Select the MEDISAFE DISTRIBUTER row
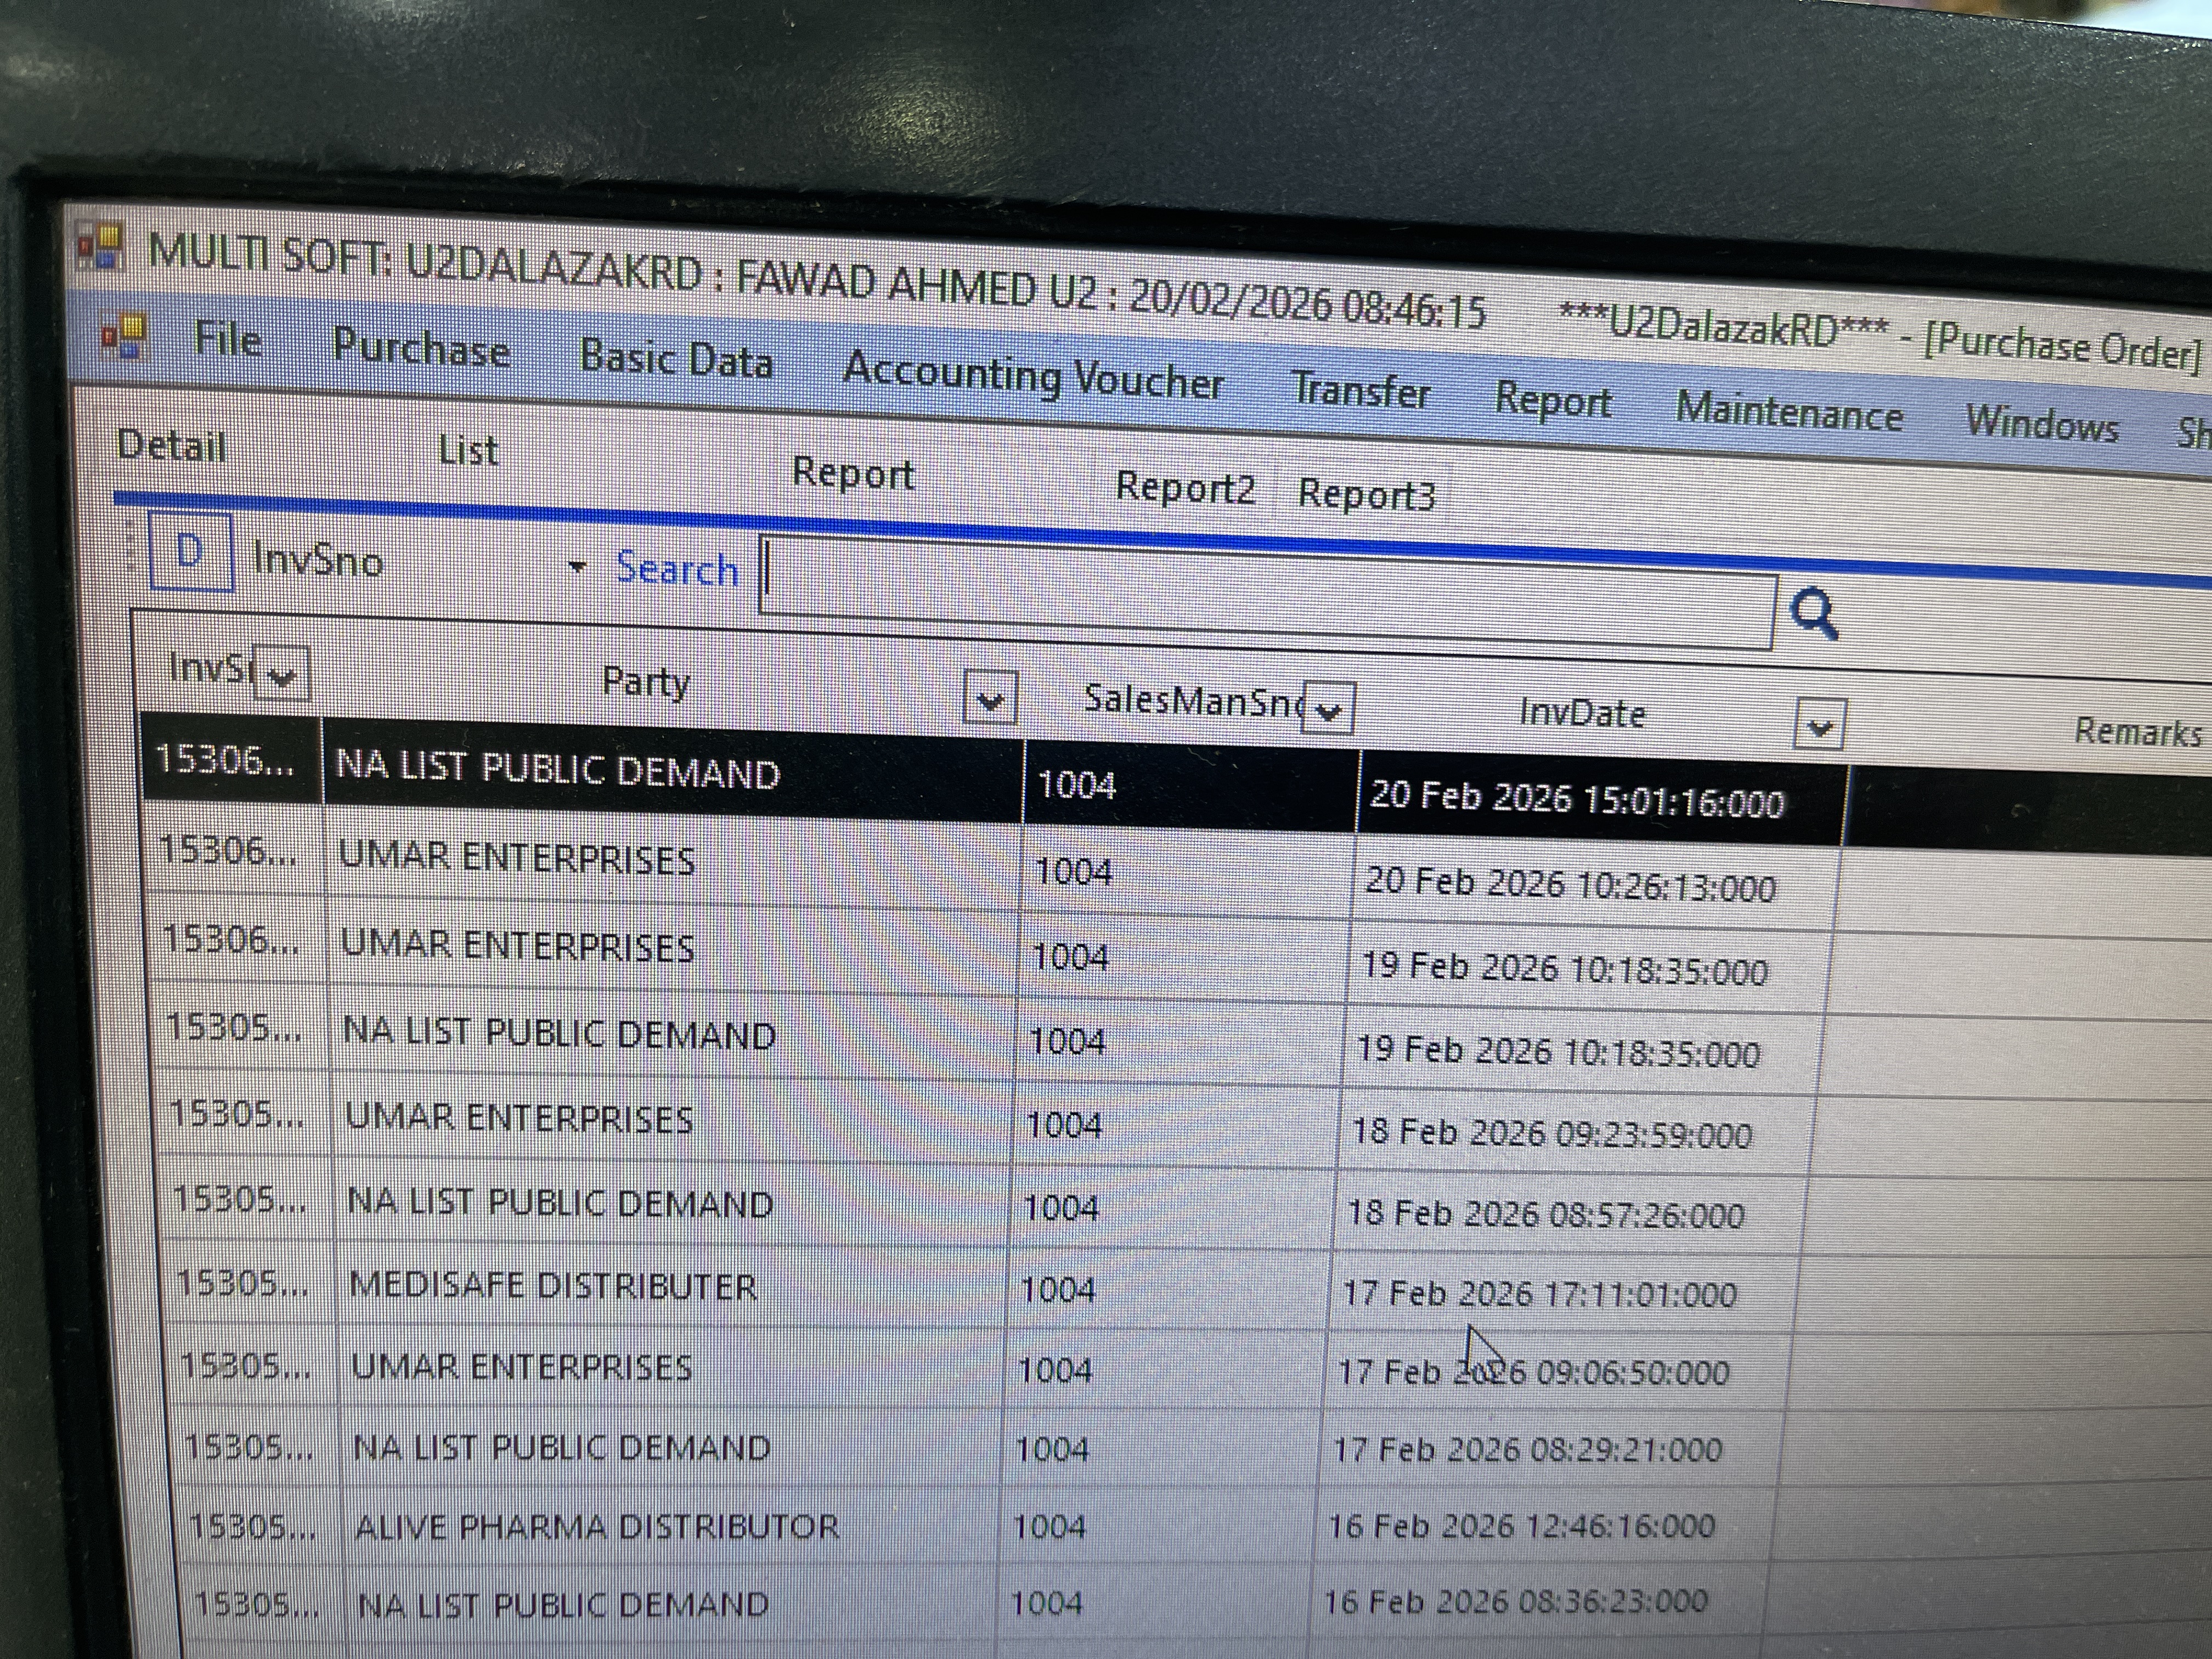The height and width of the screenshot is (1659, 2212). 553,1285
